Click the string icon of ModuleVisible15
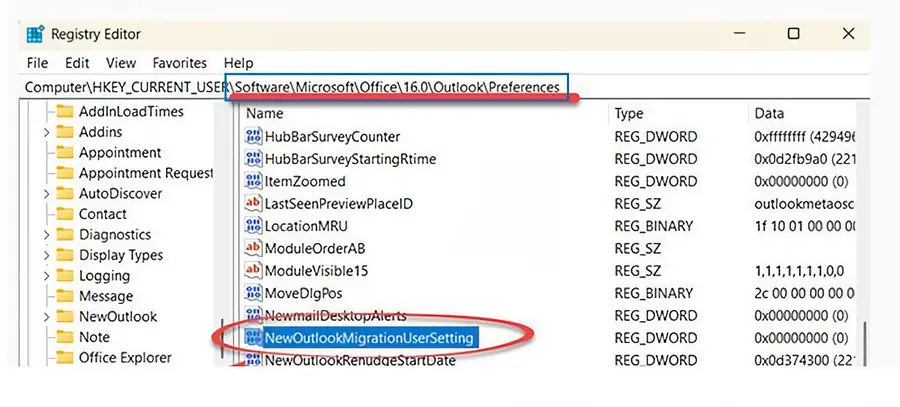The image size is (900, 407). pos(253,270)
